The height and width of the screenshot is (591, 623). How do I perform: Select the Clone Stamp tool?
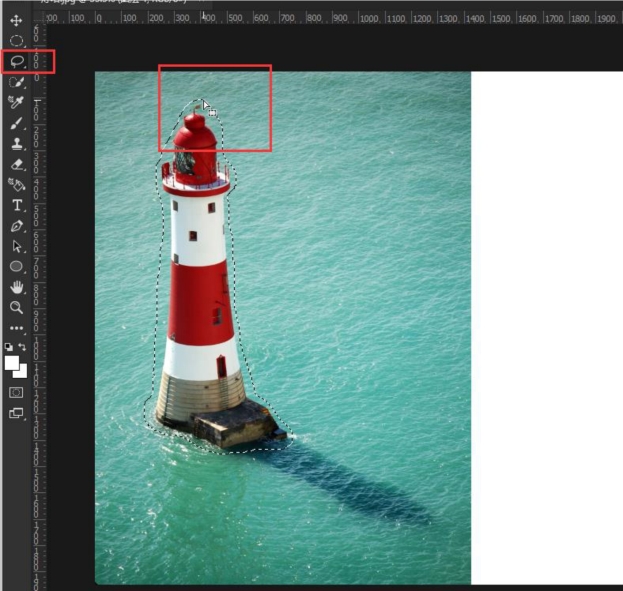[x=17, y=144]
